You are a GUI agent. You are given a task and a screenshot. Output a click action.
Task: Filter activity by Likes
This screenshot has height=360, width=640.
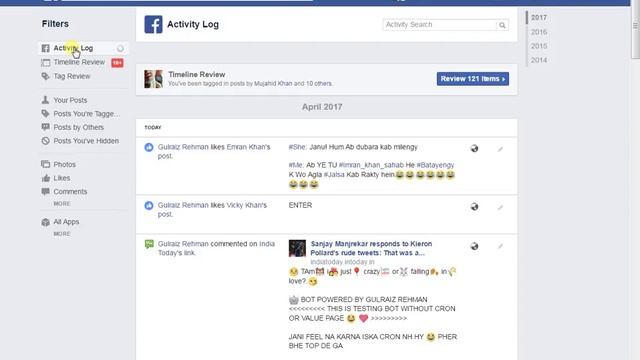tap(62, 178)
